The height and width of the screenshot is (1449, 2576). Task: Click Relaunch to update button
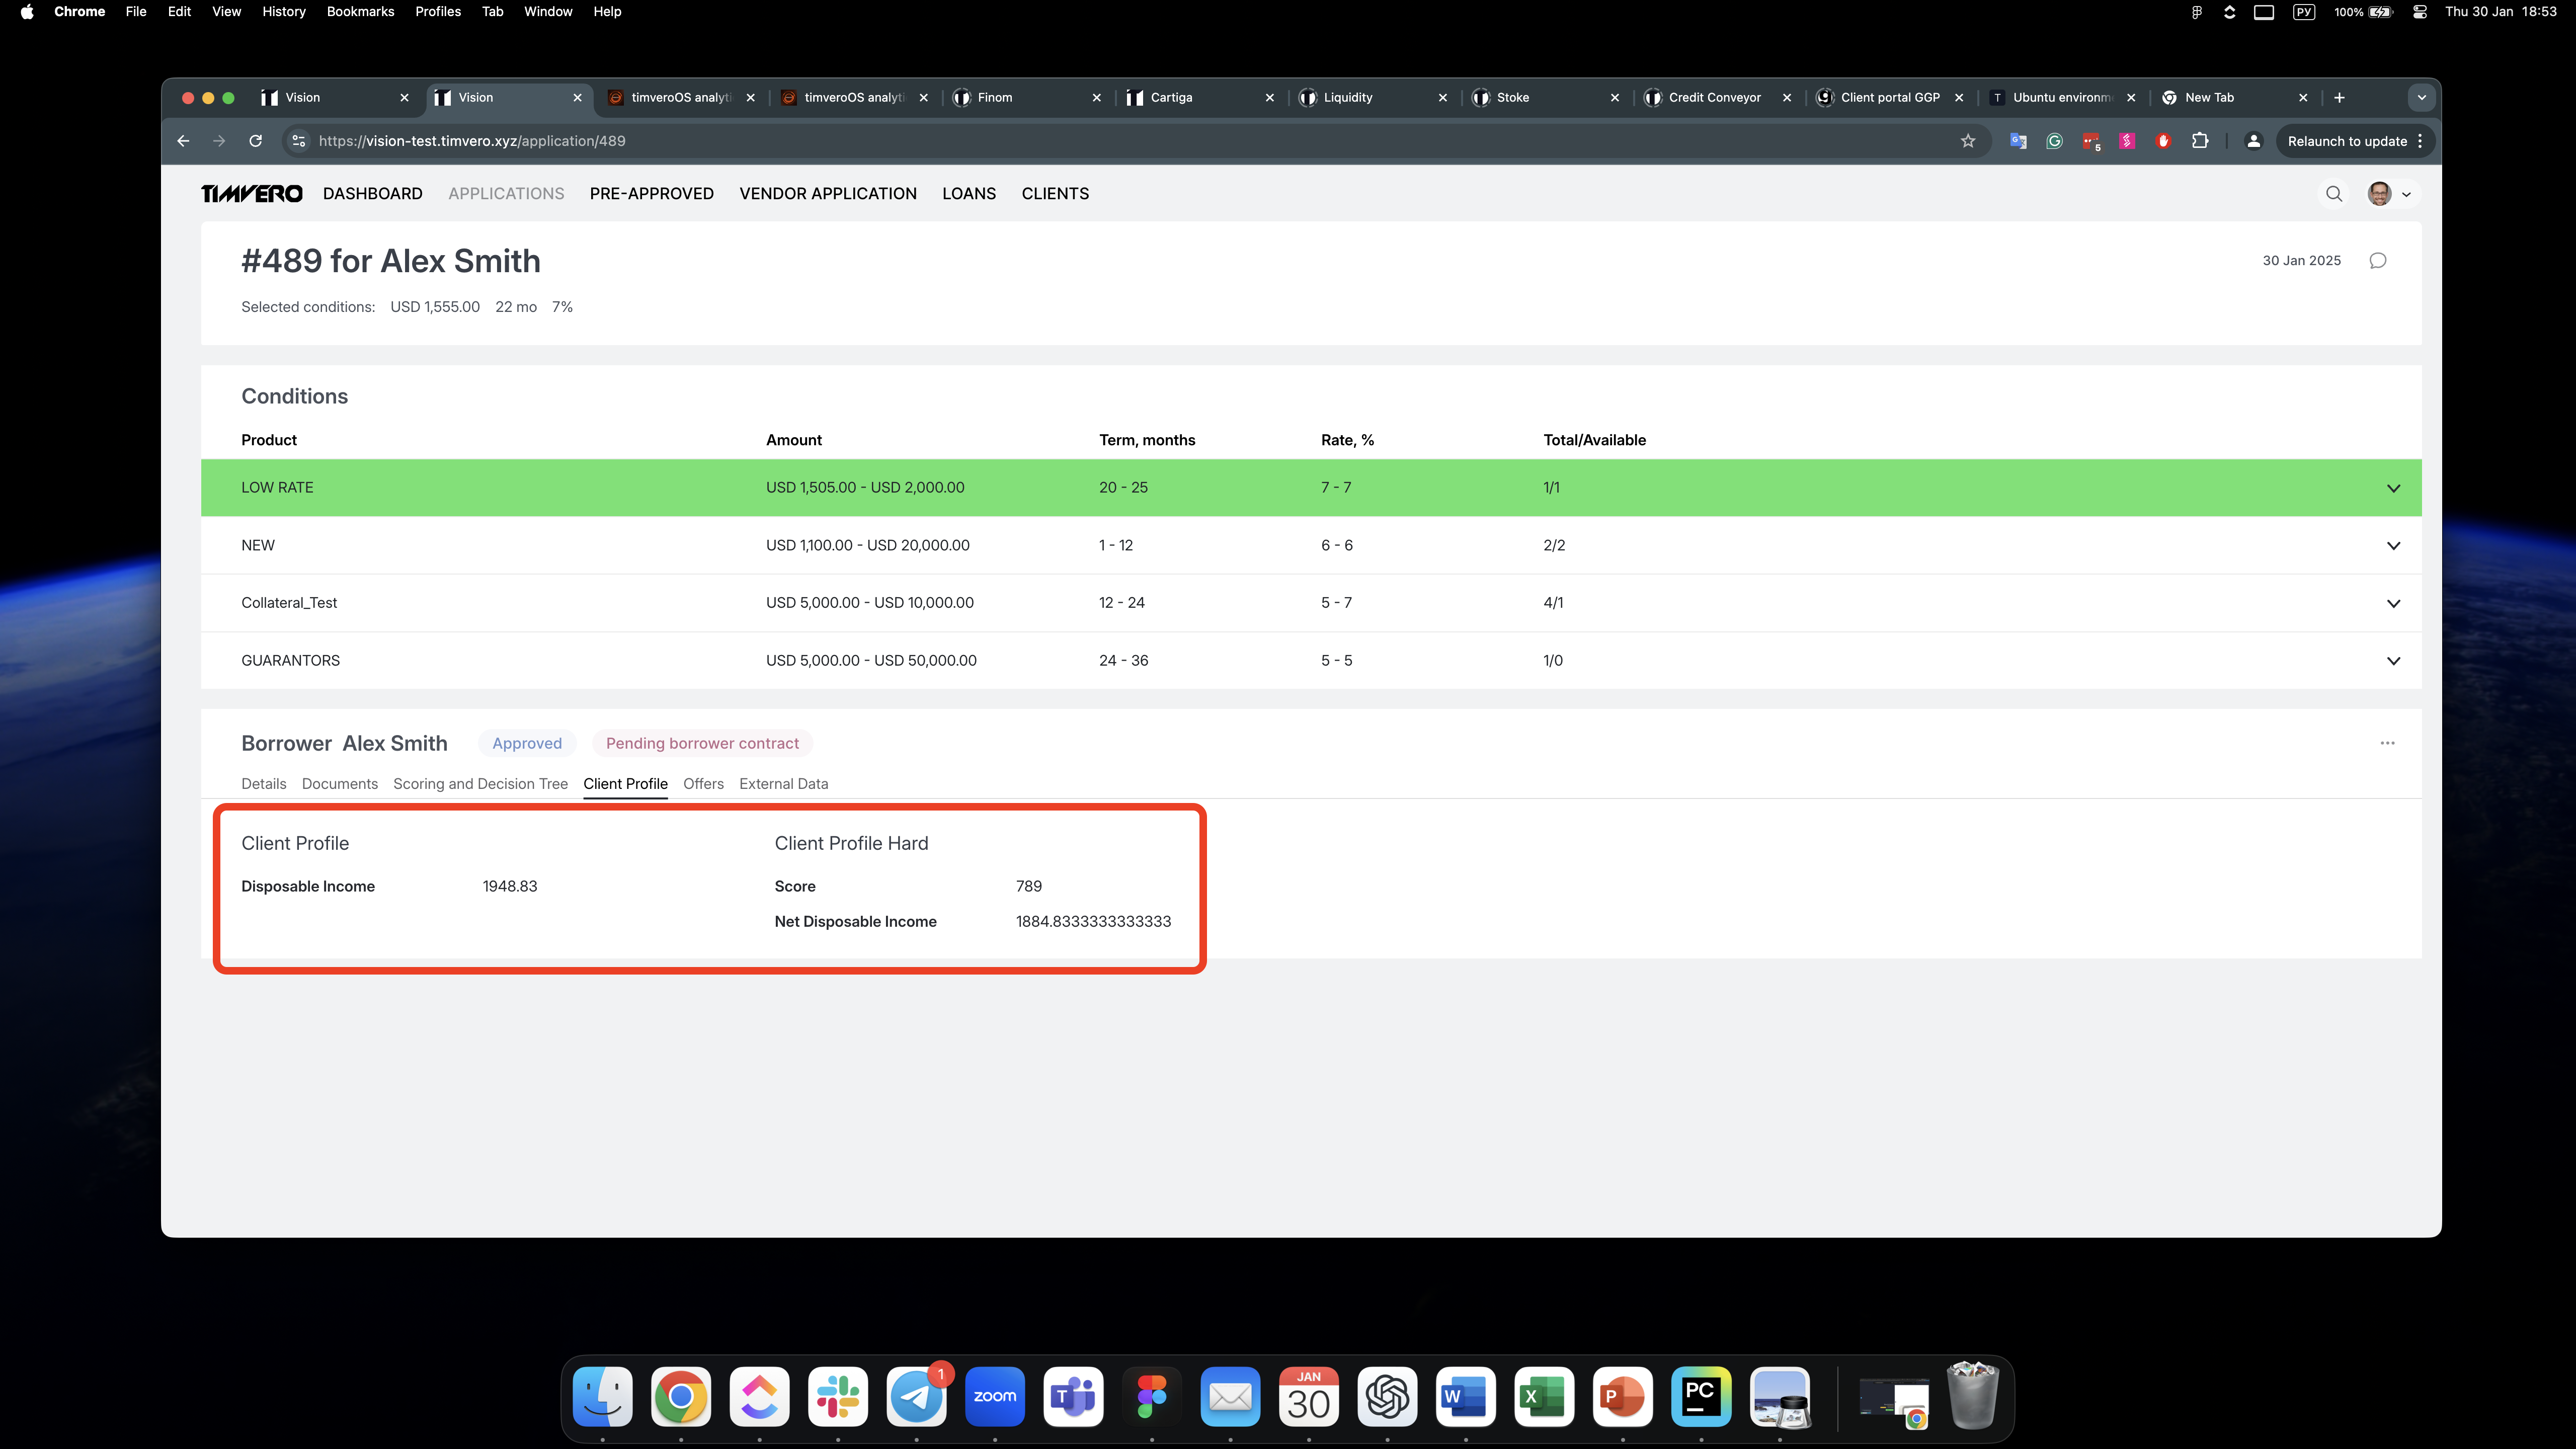2346,141
